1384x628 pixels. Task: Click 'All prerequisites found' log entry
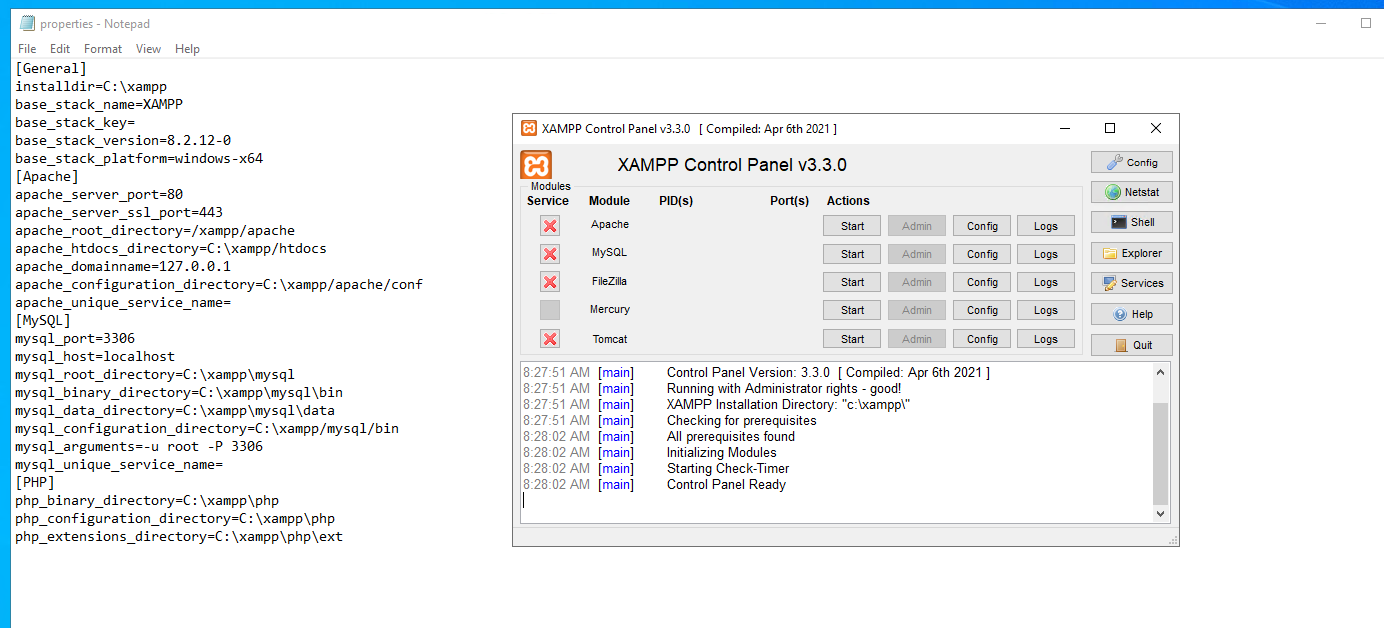731,437
